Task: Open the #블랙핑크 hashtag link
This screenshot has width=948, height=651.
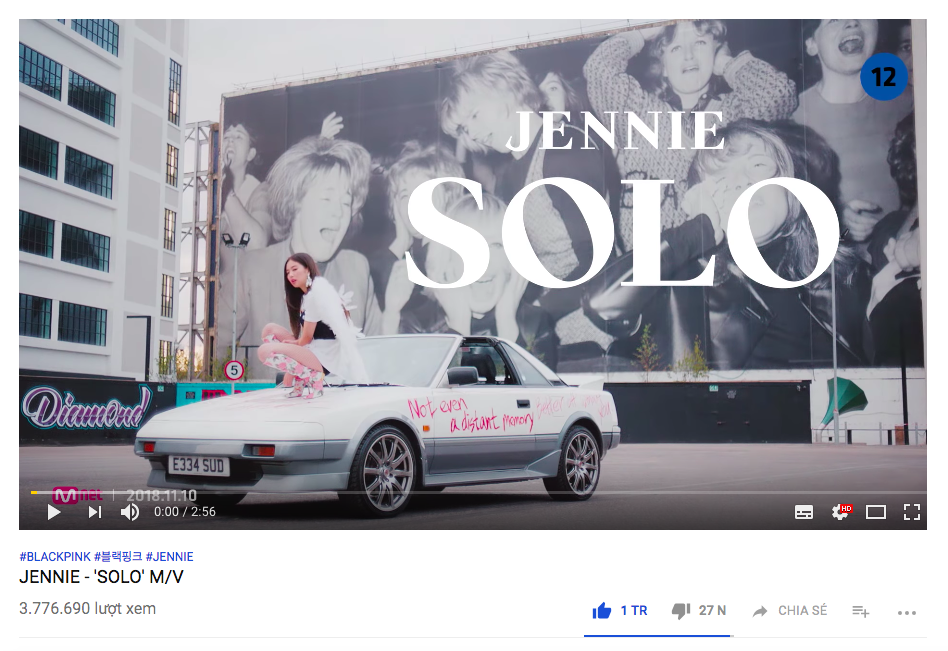Action: click(x=118, y=557)
